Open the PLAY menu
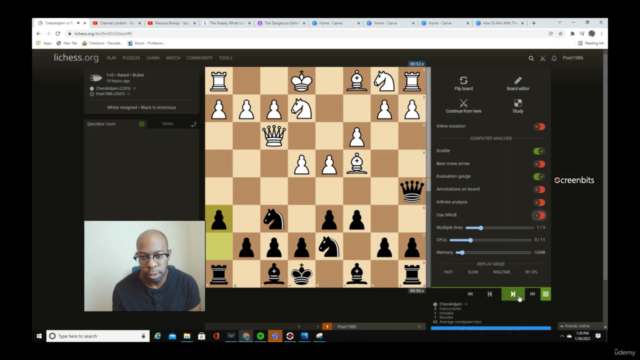The width and height of the screenshot is (640, 360). click(111, 58)
